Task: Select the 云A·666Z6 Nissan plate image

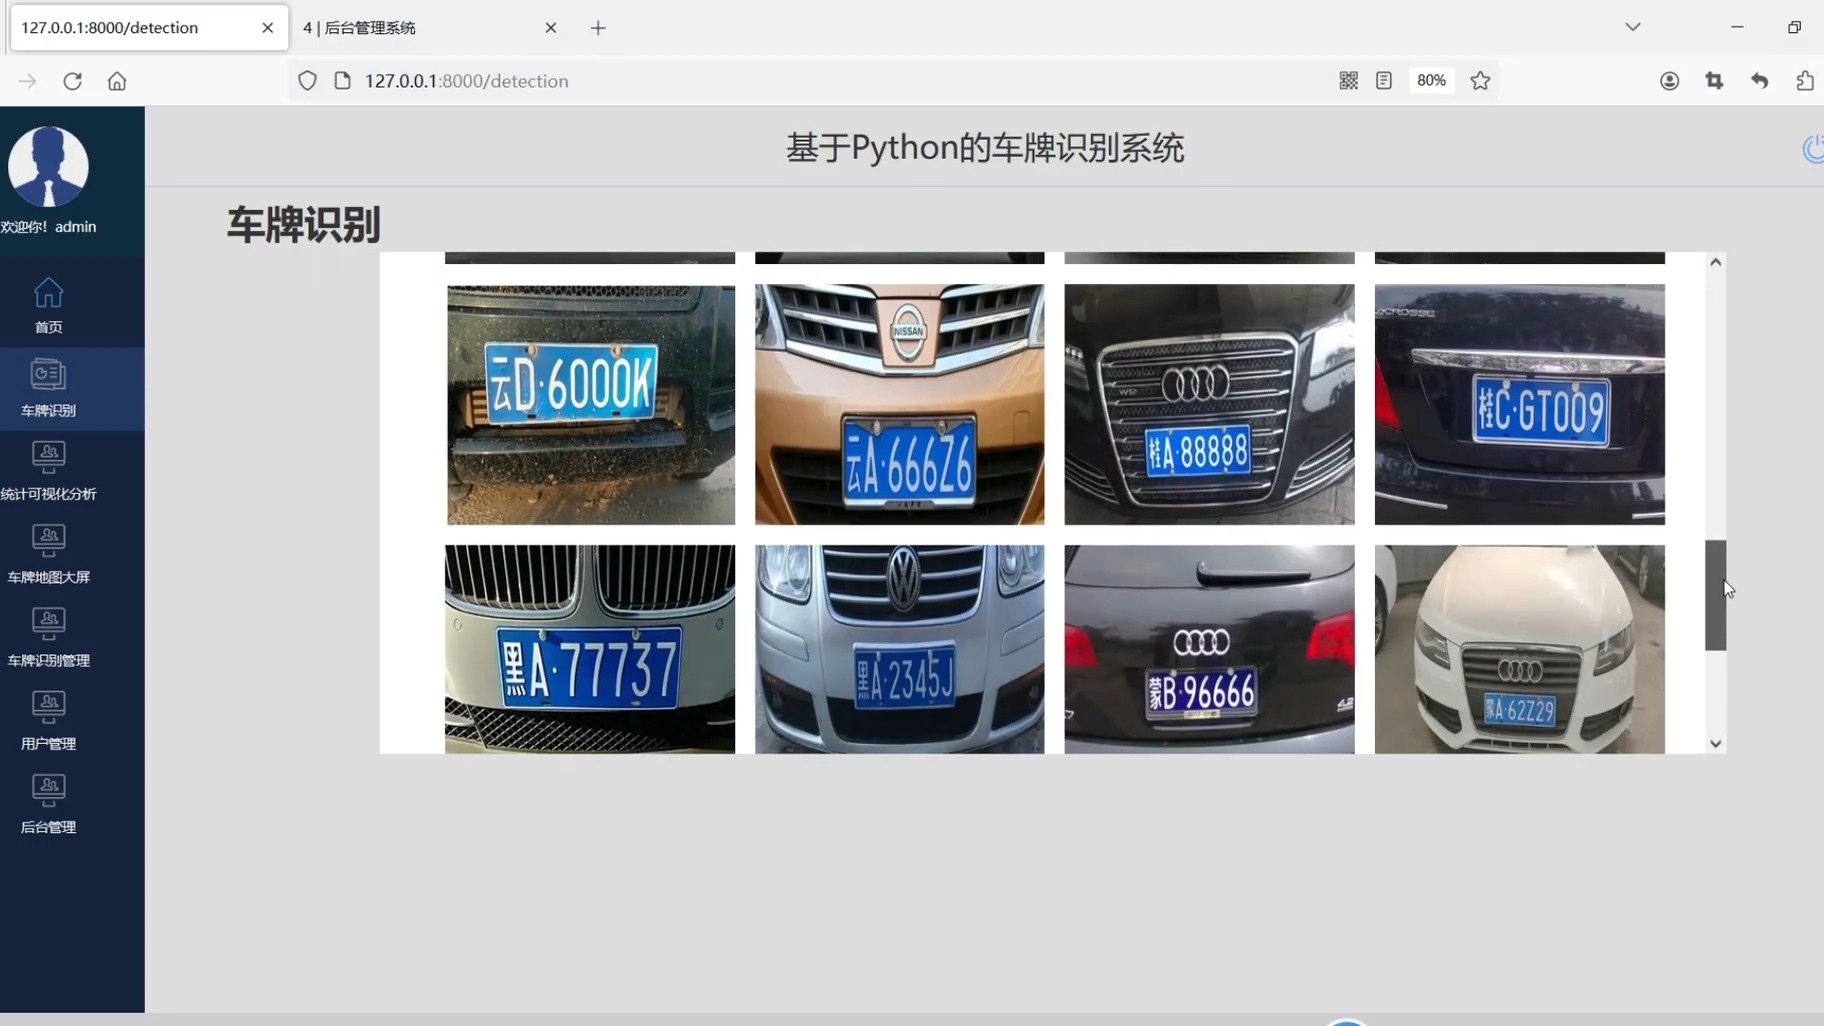Action: click(899, 404)
